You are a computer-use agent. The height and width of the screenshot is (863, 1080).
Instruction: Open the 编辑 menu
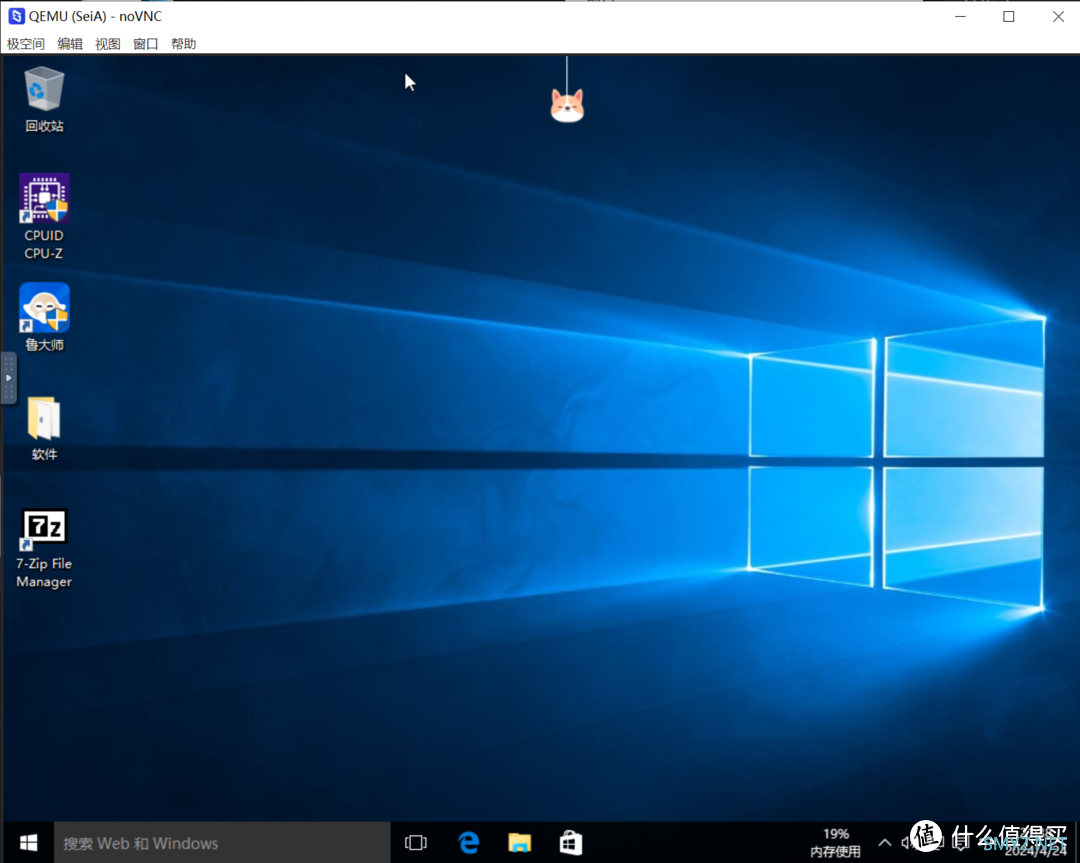(x=70, y=44)
